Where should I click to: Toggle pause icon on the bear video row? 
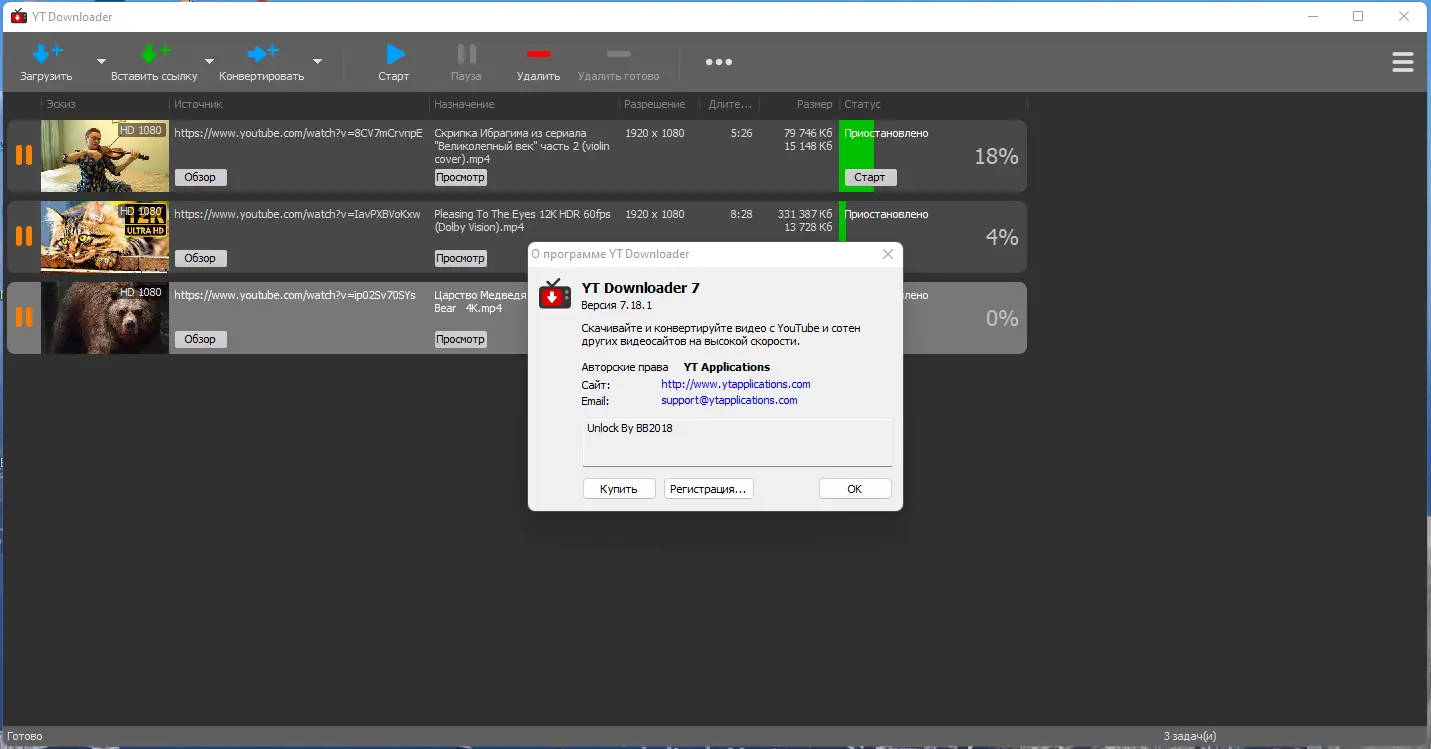point(24,317)
